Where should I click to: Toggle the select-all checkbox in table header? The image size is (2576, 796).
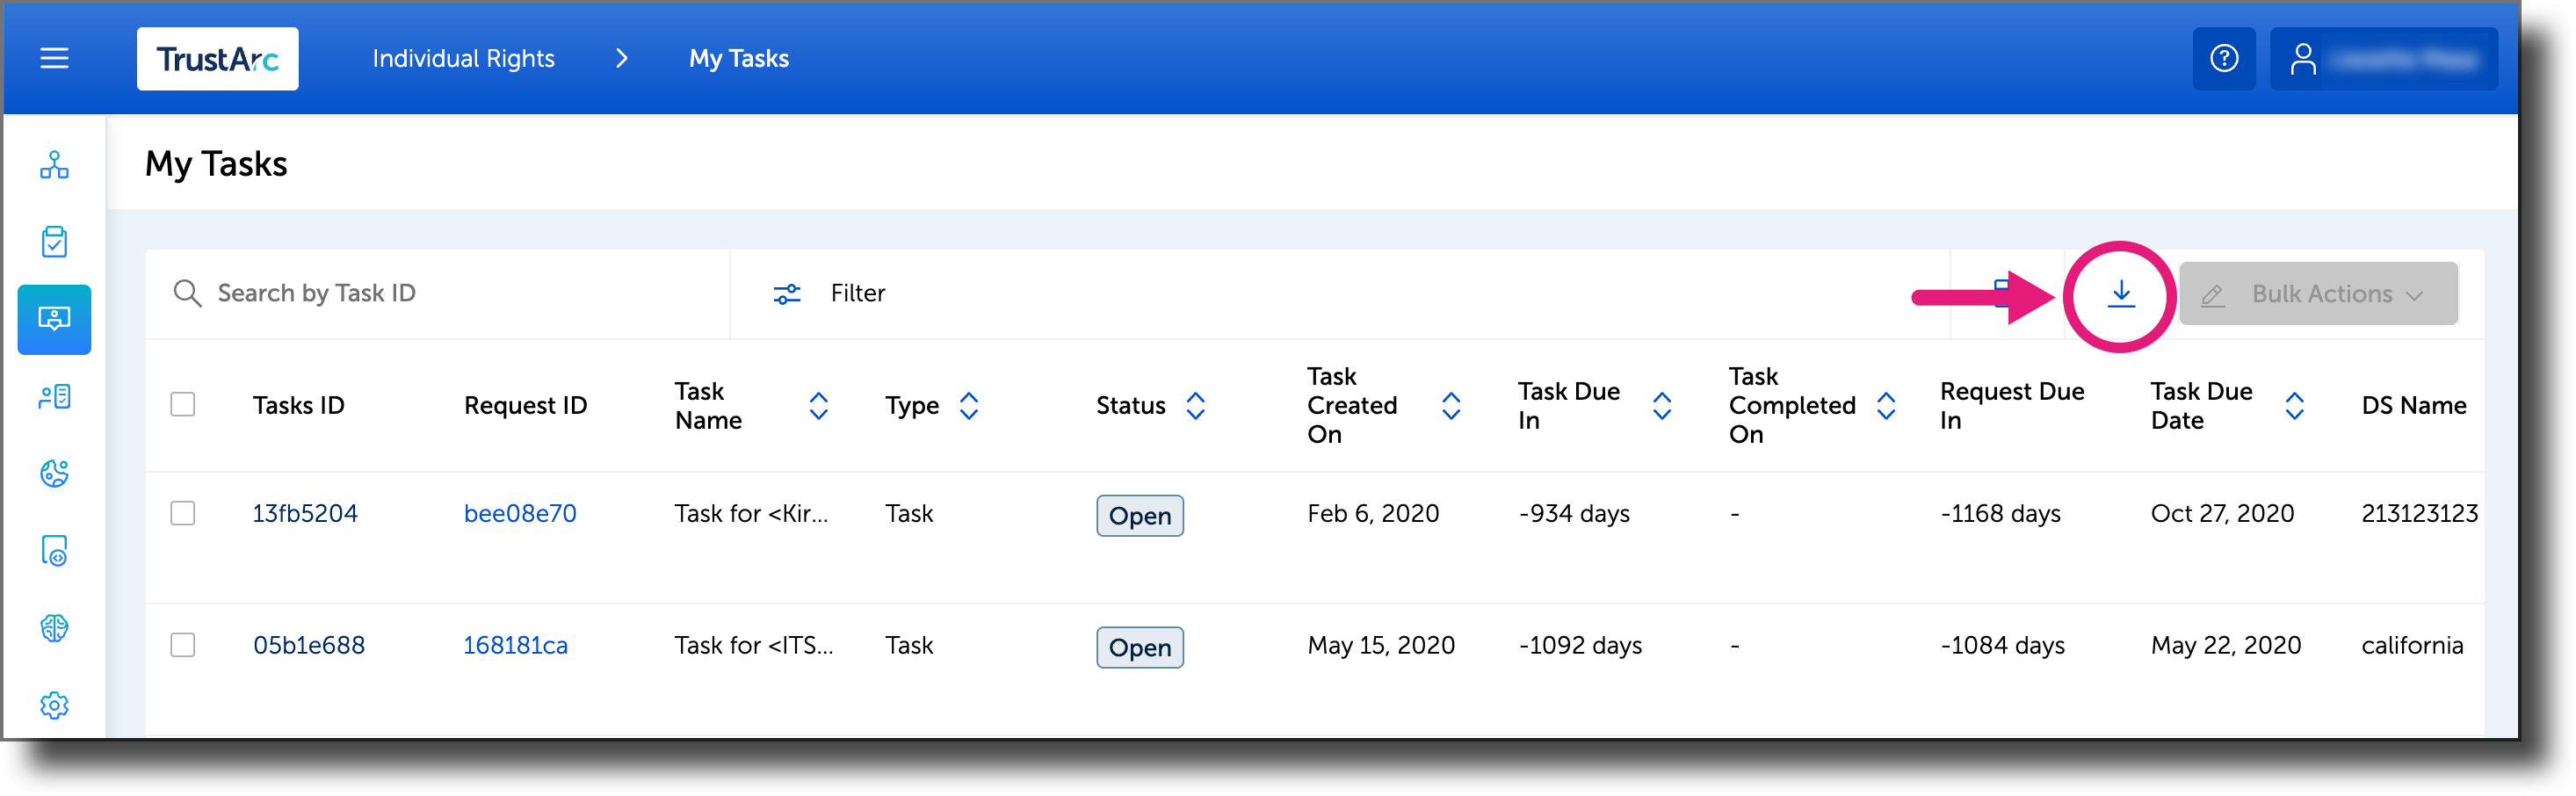(183, 404)
